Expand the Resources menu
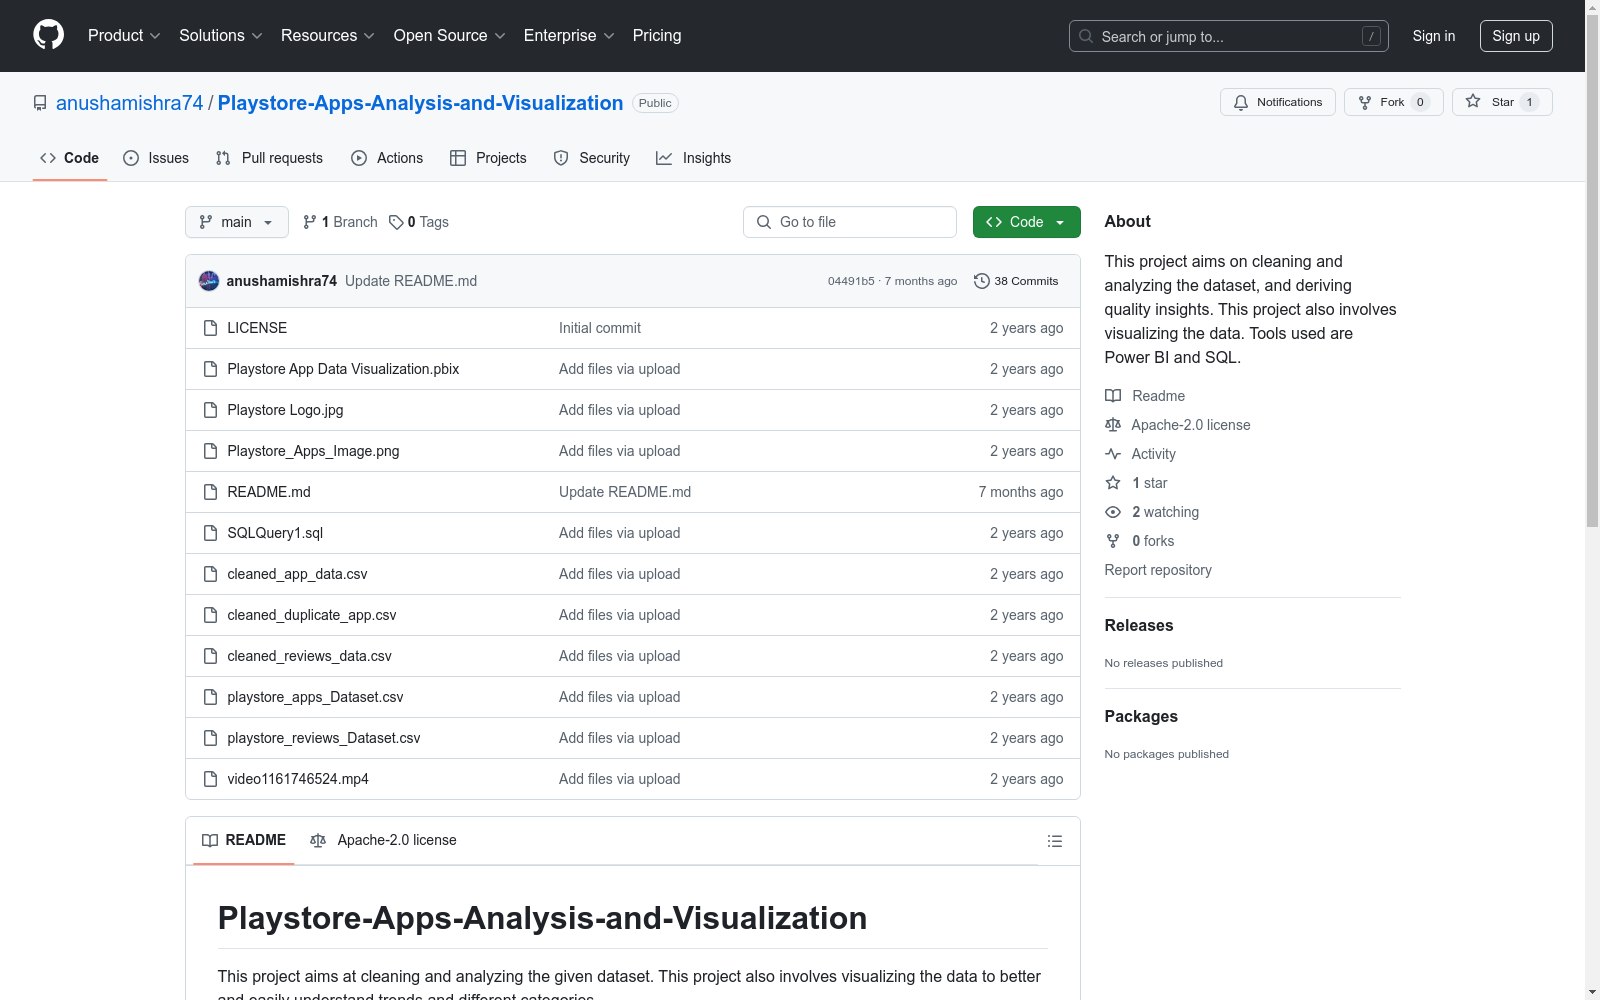1600x1000 pixels. click(328, 36)
